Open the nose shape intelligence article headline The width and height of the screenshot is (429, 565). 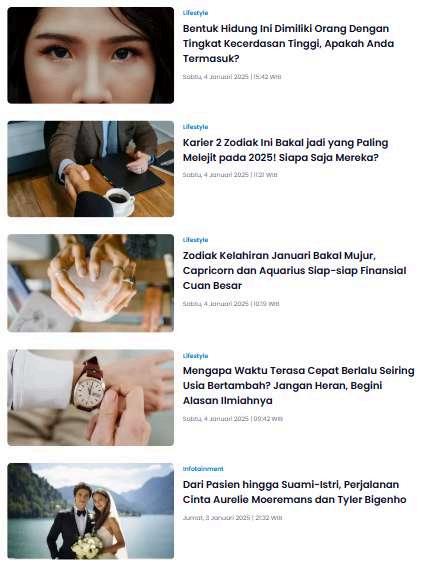tap(288, 43)
